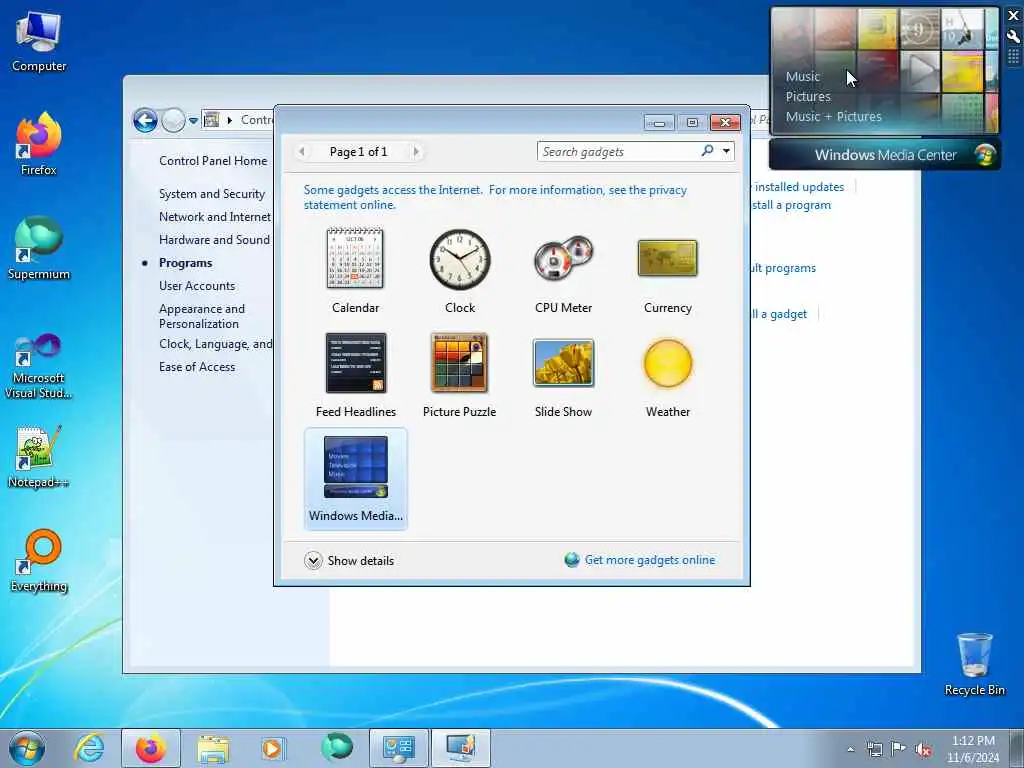Select the Slide Show gadget
Viewport: 1024px width, 768px height.
point(563,375)
